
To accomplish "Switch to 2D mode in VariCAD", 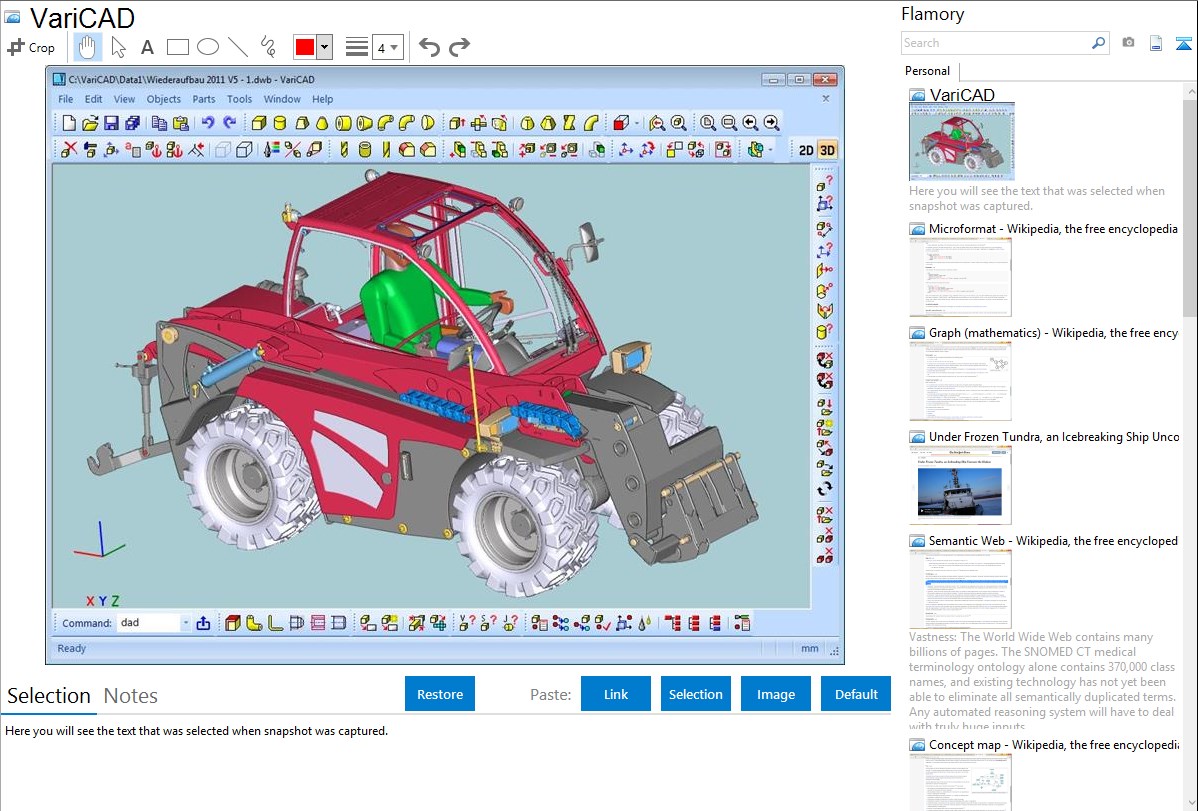I will pos(805,150).
